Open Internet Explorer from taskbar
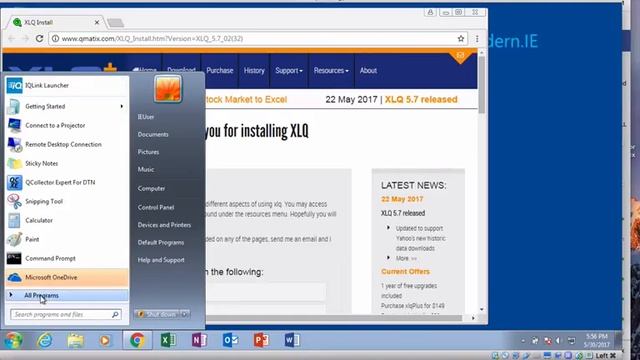The image size is (640, 360). pyautogui.click(x=44, y=340)
